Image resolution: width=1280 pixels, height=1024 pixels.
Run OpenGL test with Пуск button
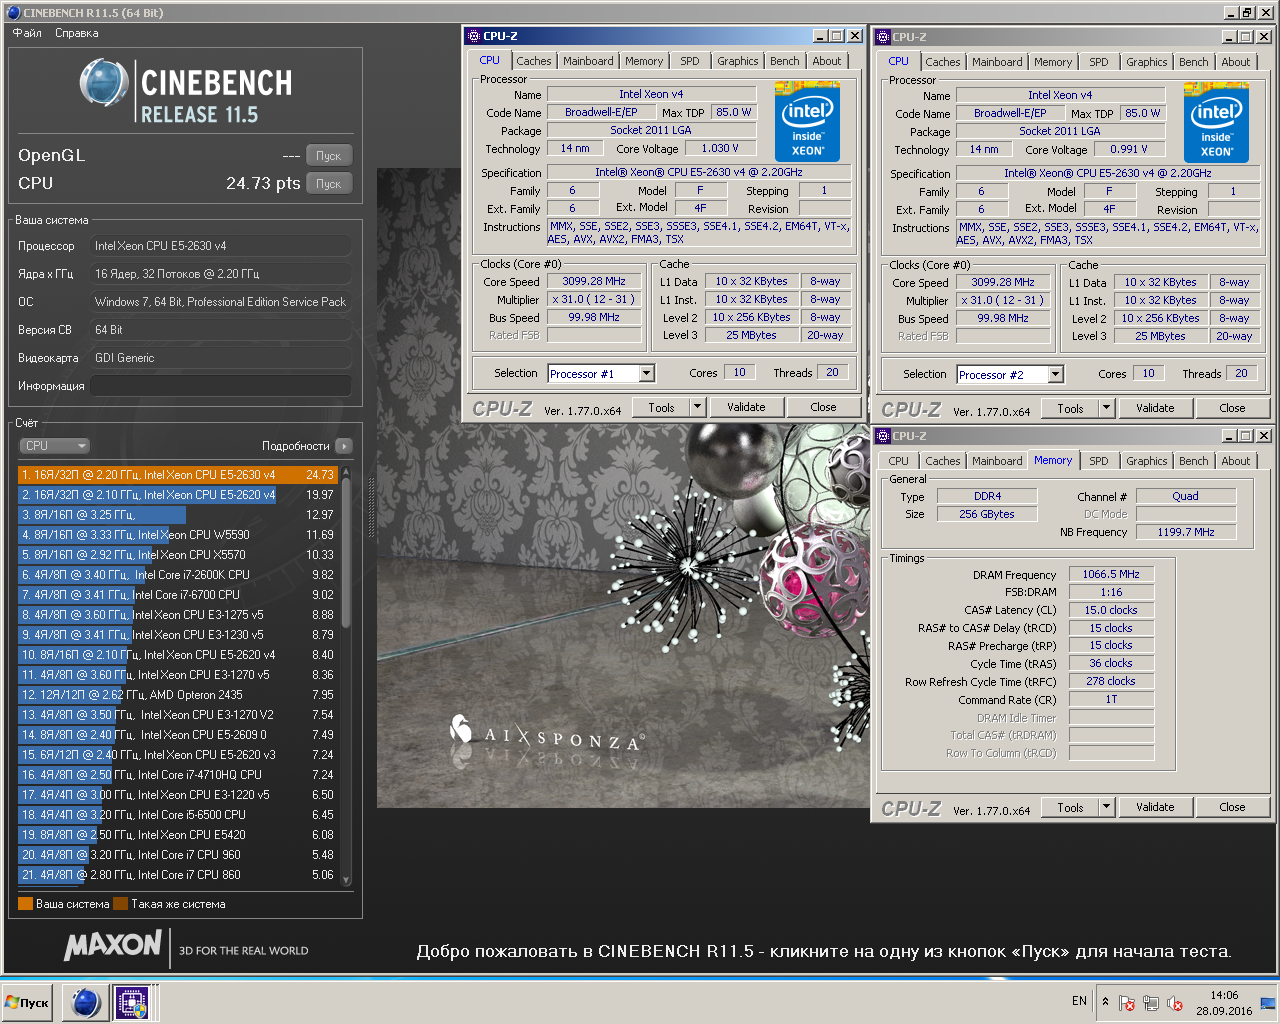point(329,156)
